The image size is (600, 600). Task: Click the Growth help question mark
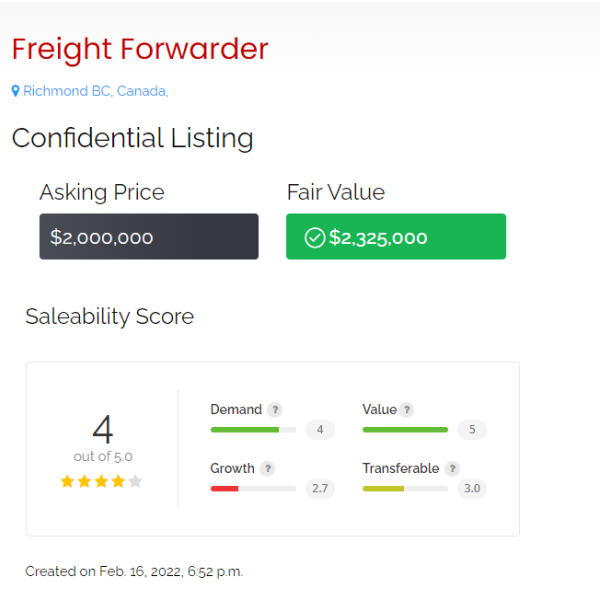coord(267,468)
